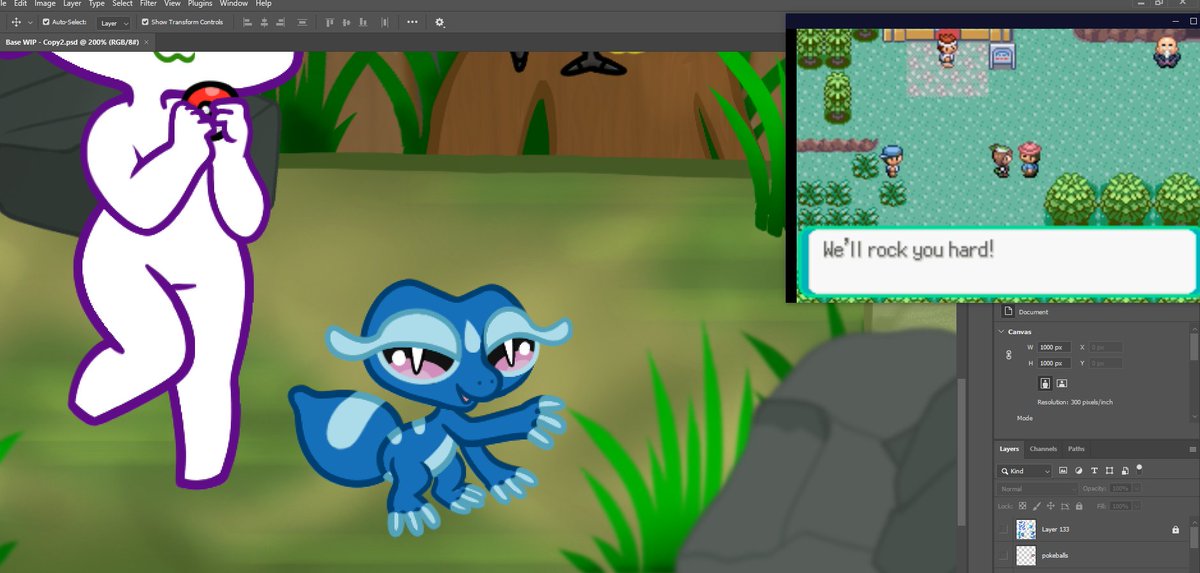Filter layers by type layers icon
1200x573 pixels.
pos(1095,470)
